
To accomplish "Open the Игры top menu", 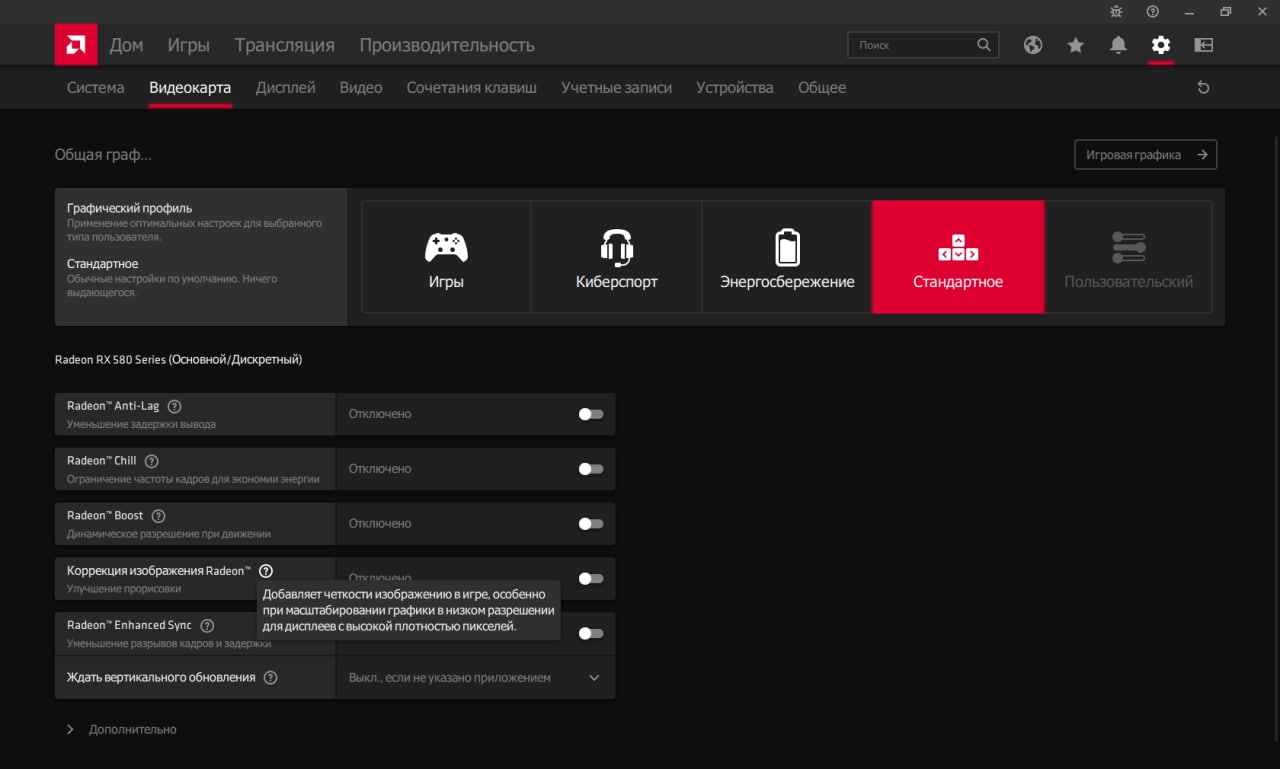I will tap(189, 45).
